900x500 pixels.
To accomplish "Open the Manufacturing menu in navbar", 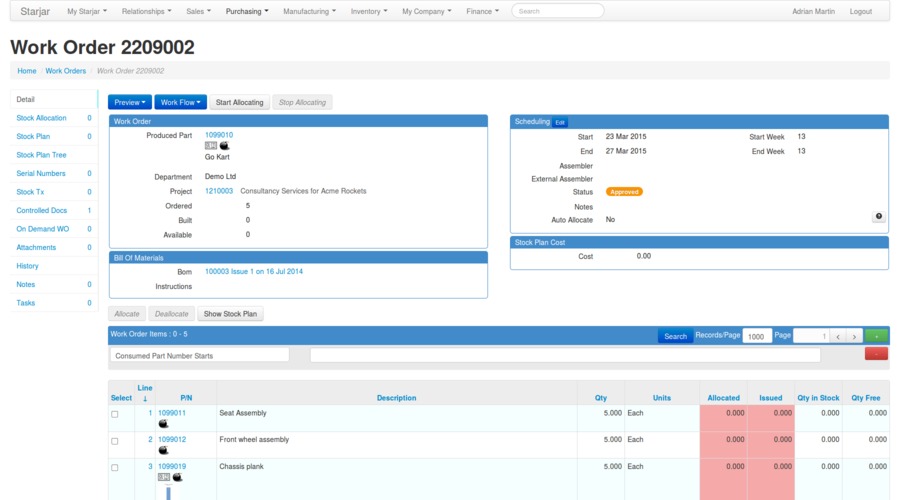I will tap(309, 11).
